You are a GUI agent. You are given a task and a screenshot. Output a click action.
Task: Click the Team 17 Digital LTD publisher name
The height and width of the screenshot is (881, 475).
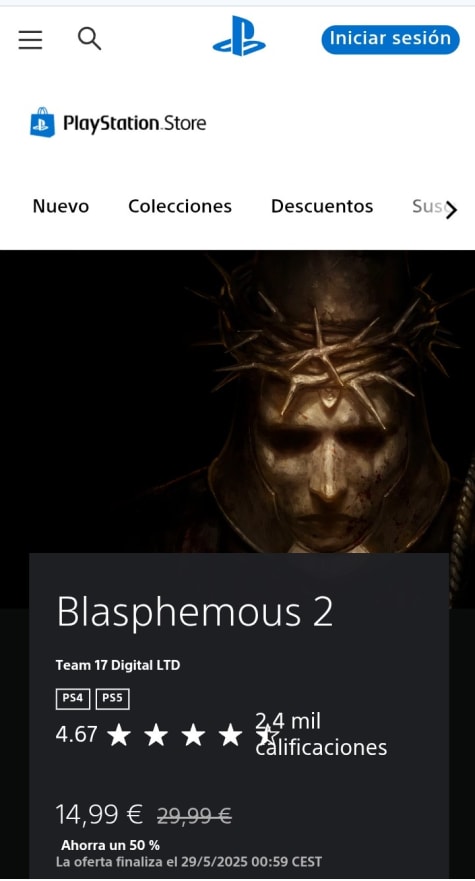coord(118,665)
